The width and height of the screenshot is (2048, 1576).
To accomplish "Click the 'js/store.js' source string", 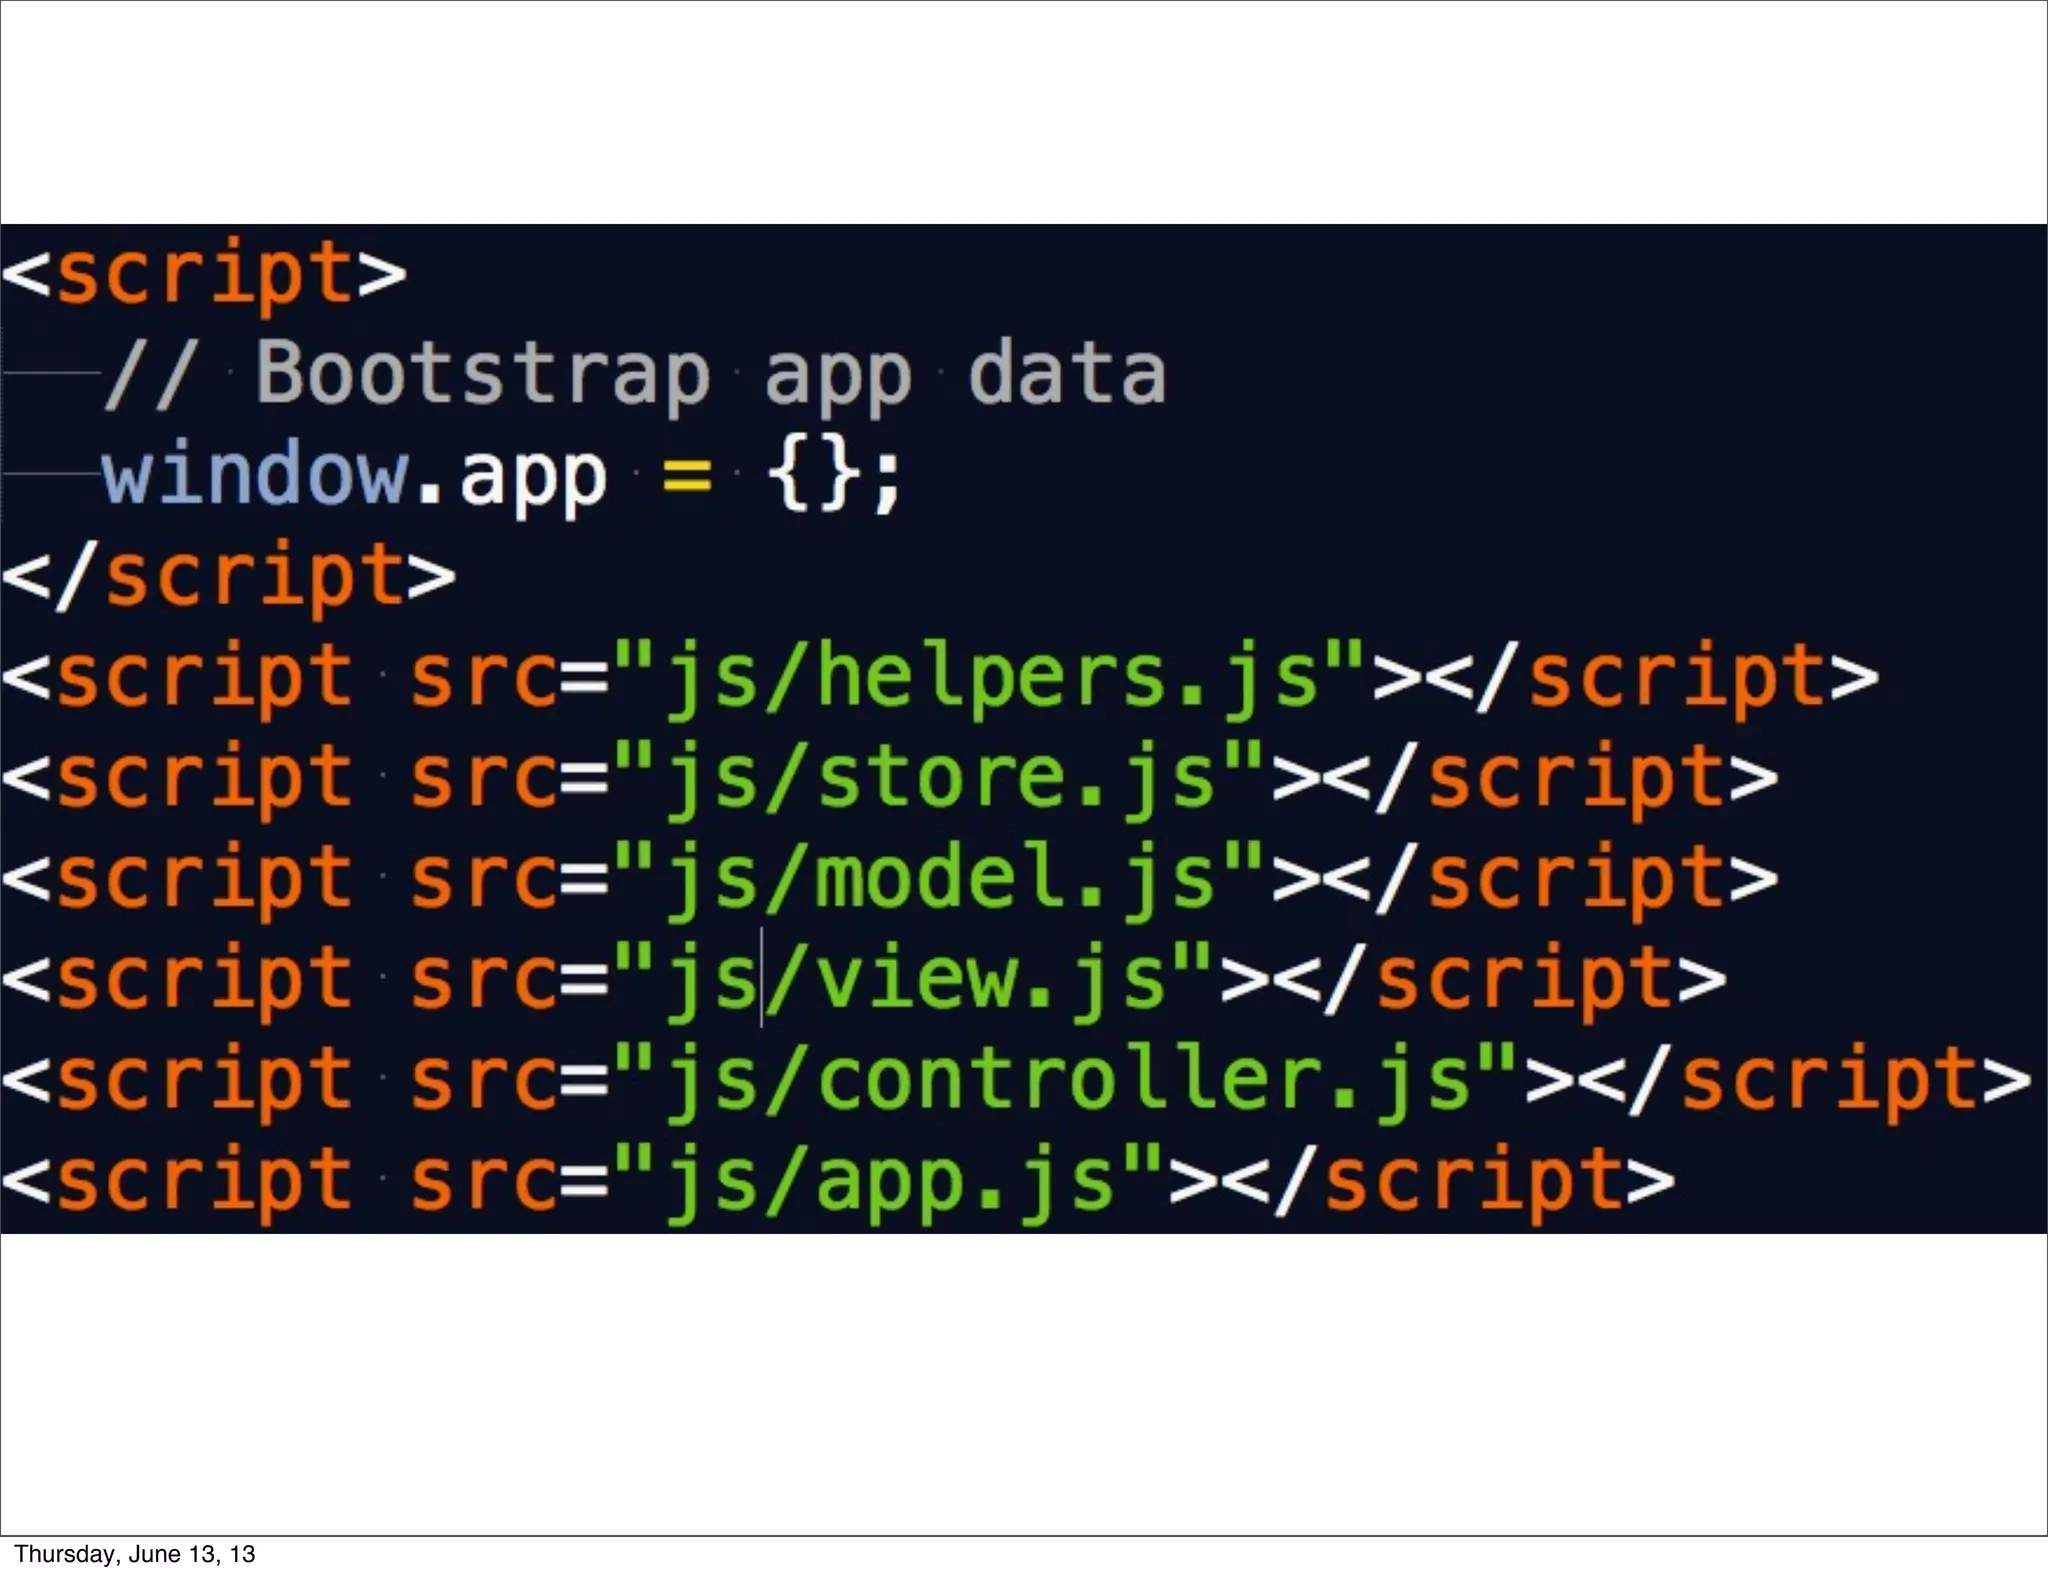I will pos(940,777).
